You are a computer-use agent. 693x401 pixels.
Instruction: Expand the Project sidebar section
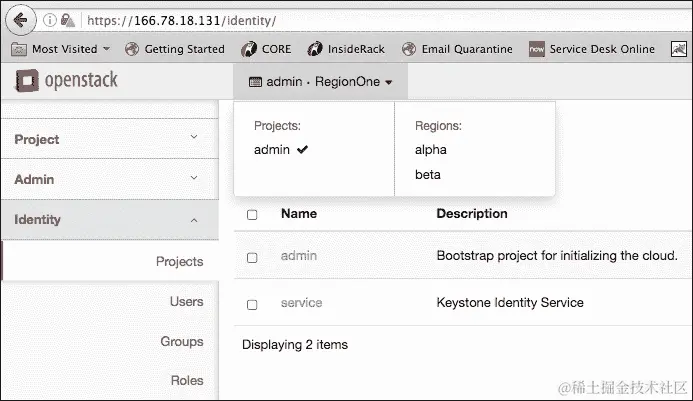click(108, 140)
